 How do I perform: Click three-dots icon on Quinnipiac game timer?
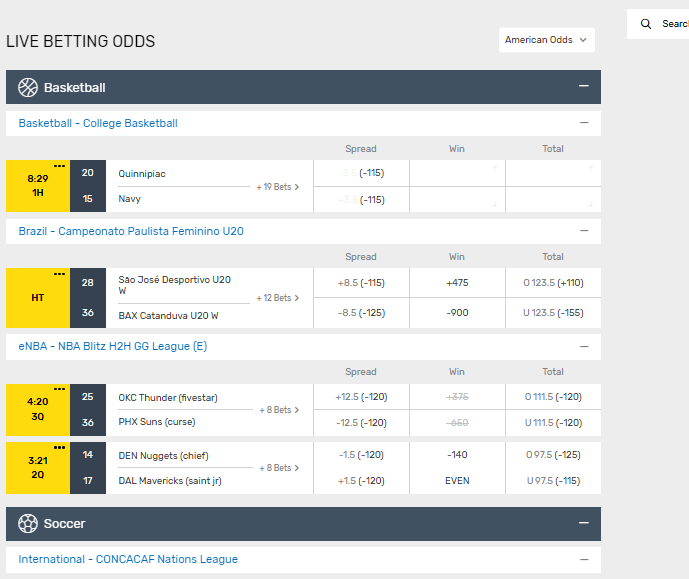tap(59, 166)
